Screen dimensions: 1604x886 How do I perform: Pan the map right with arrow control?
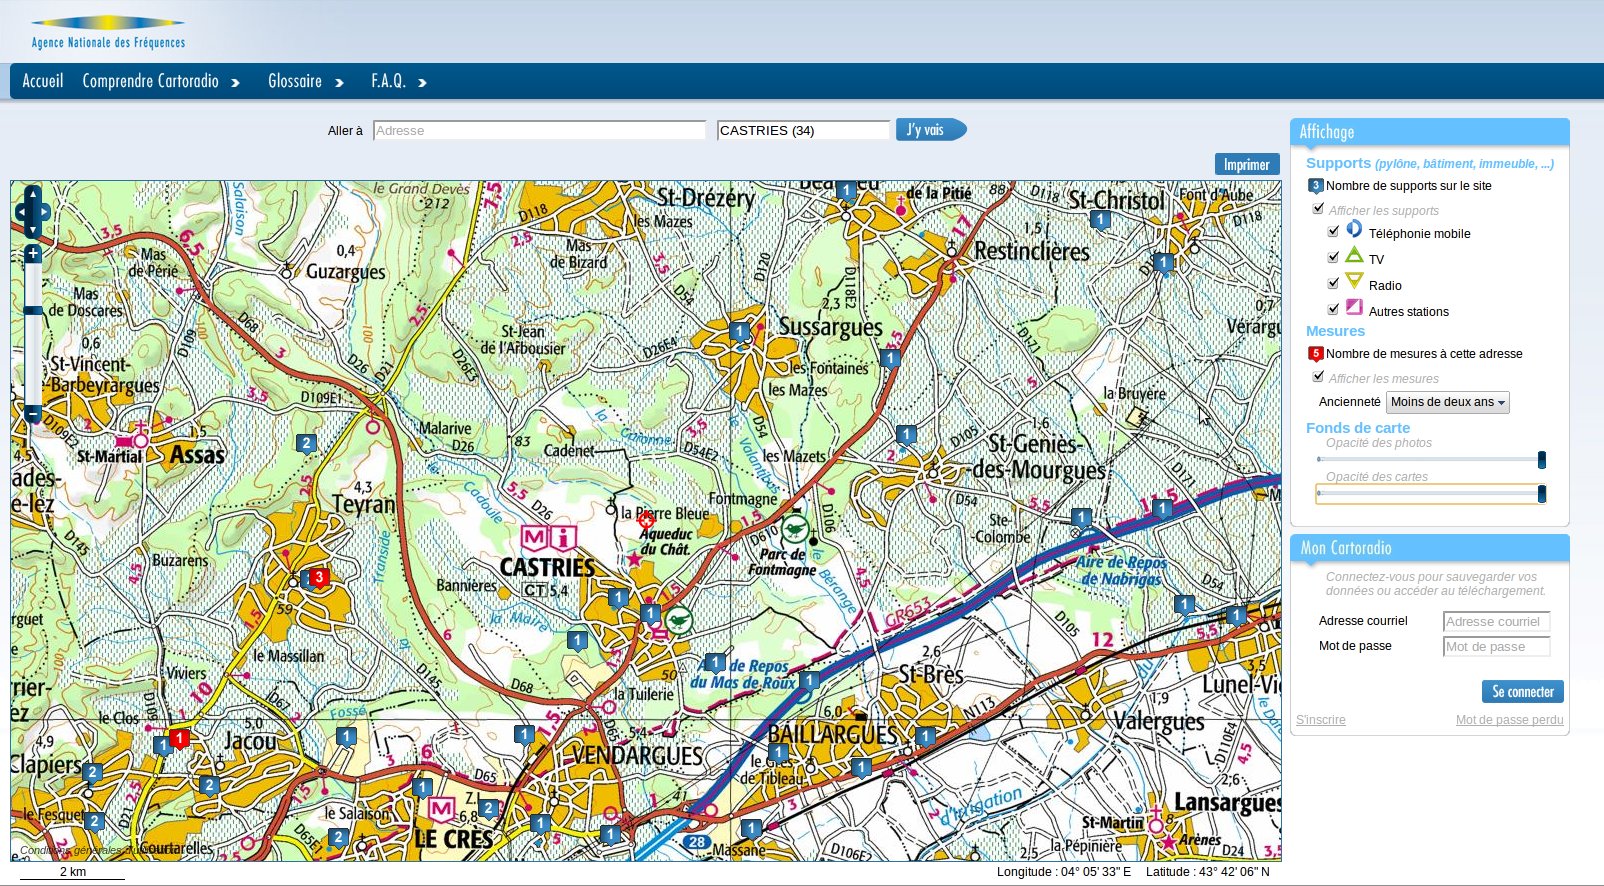pos(45,212)
